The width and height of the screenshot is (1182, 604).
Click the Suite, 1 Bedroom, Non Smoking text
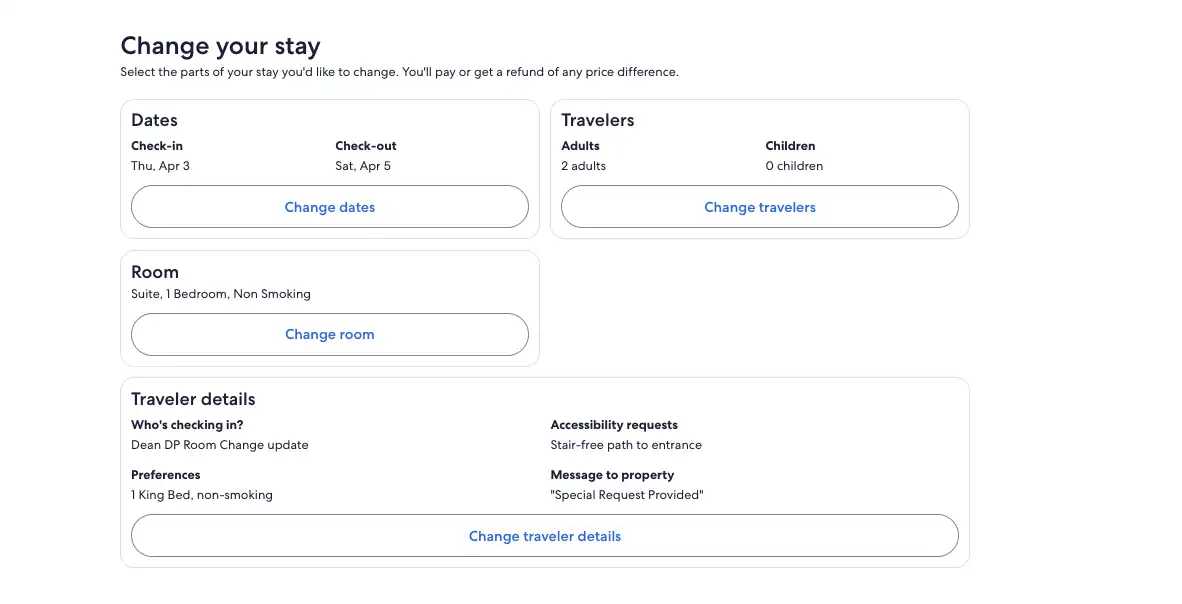221,294
